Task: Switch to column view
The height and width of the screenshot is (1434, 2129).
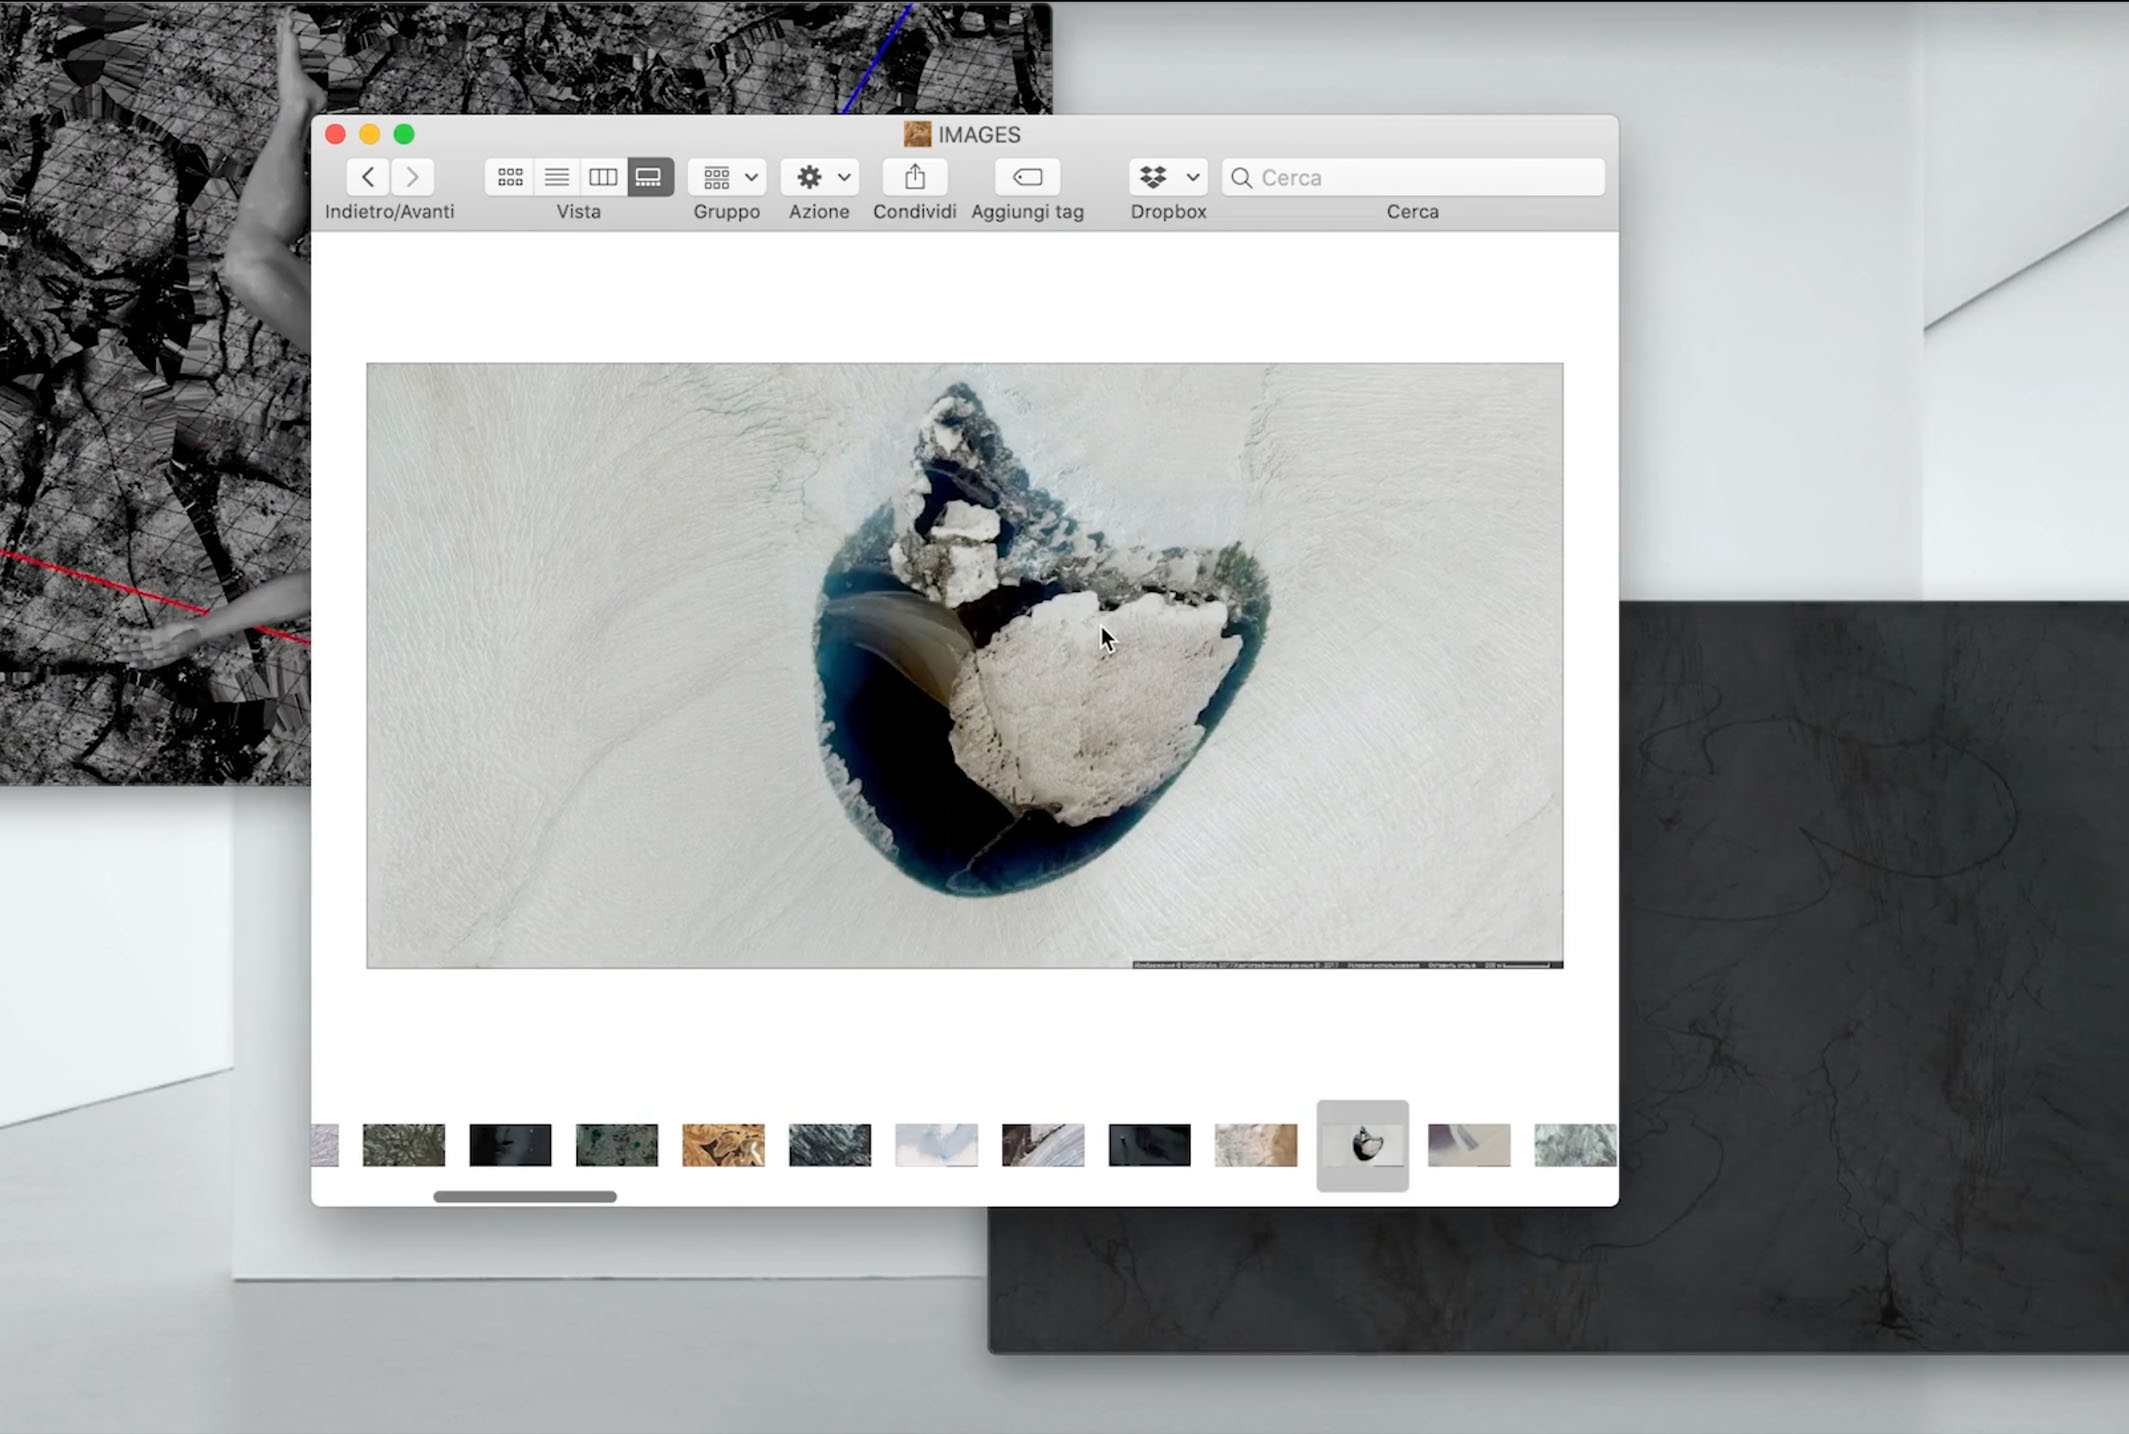Action: [603, 177]
